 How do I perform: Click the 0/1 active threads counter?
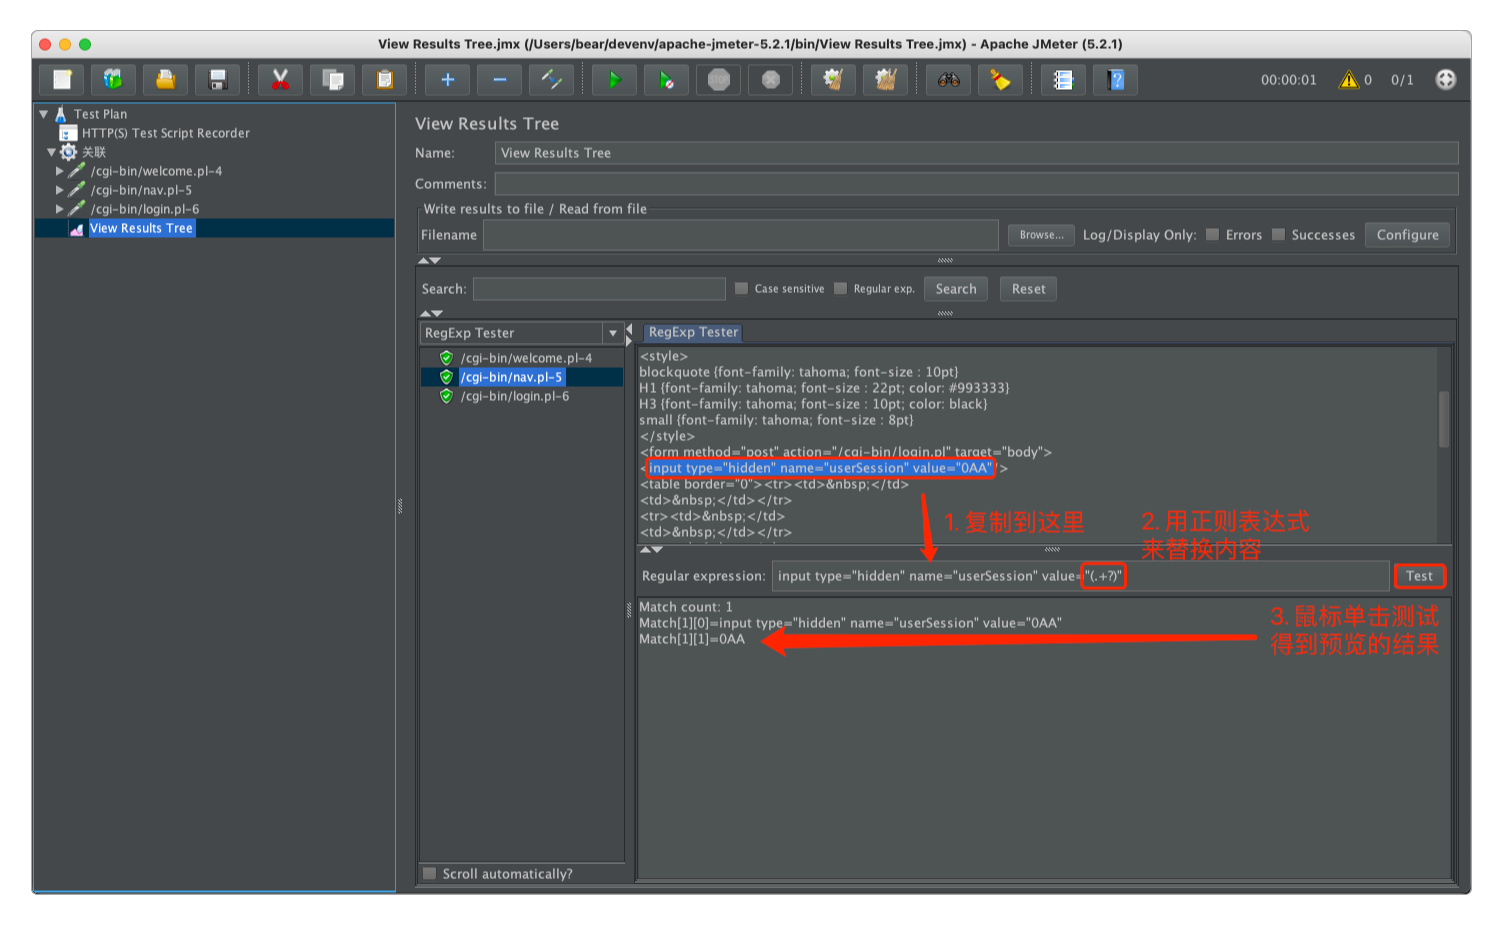click(x=1402, y=80)
